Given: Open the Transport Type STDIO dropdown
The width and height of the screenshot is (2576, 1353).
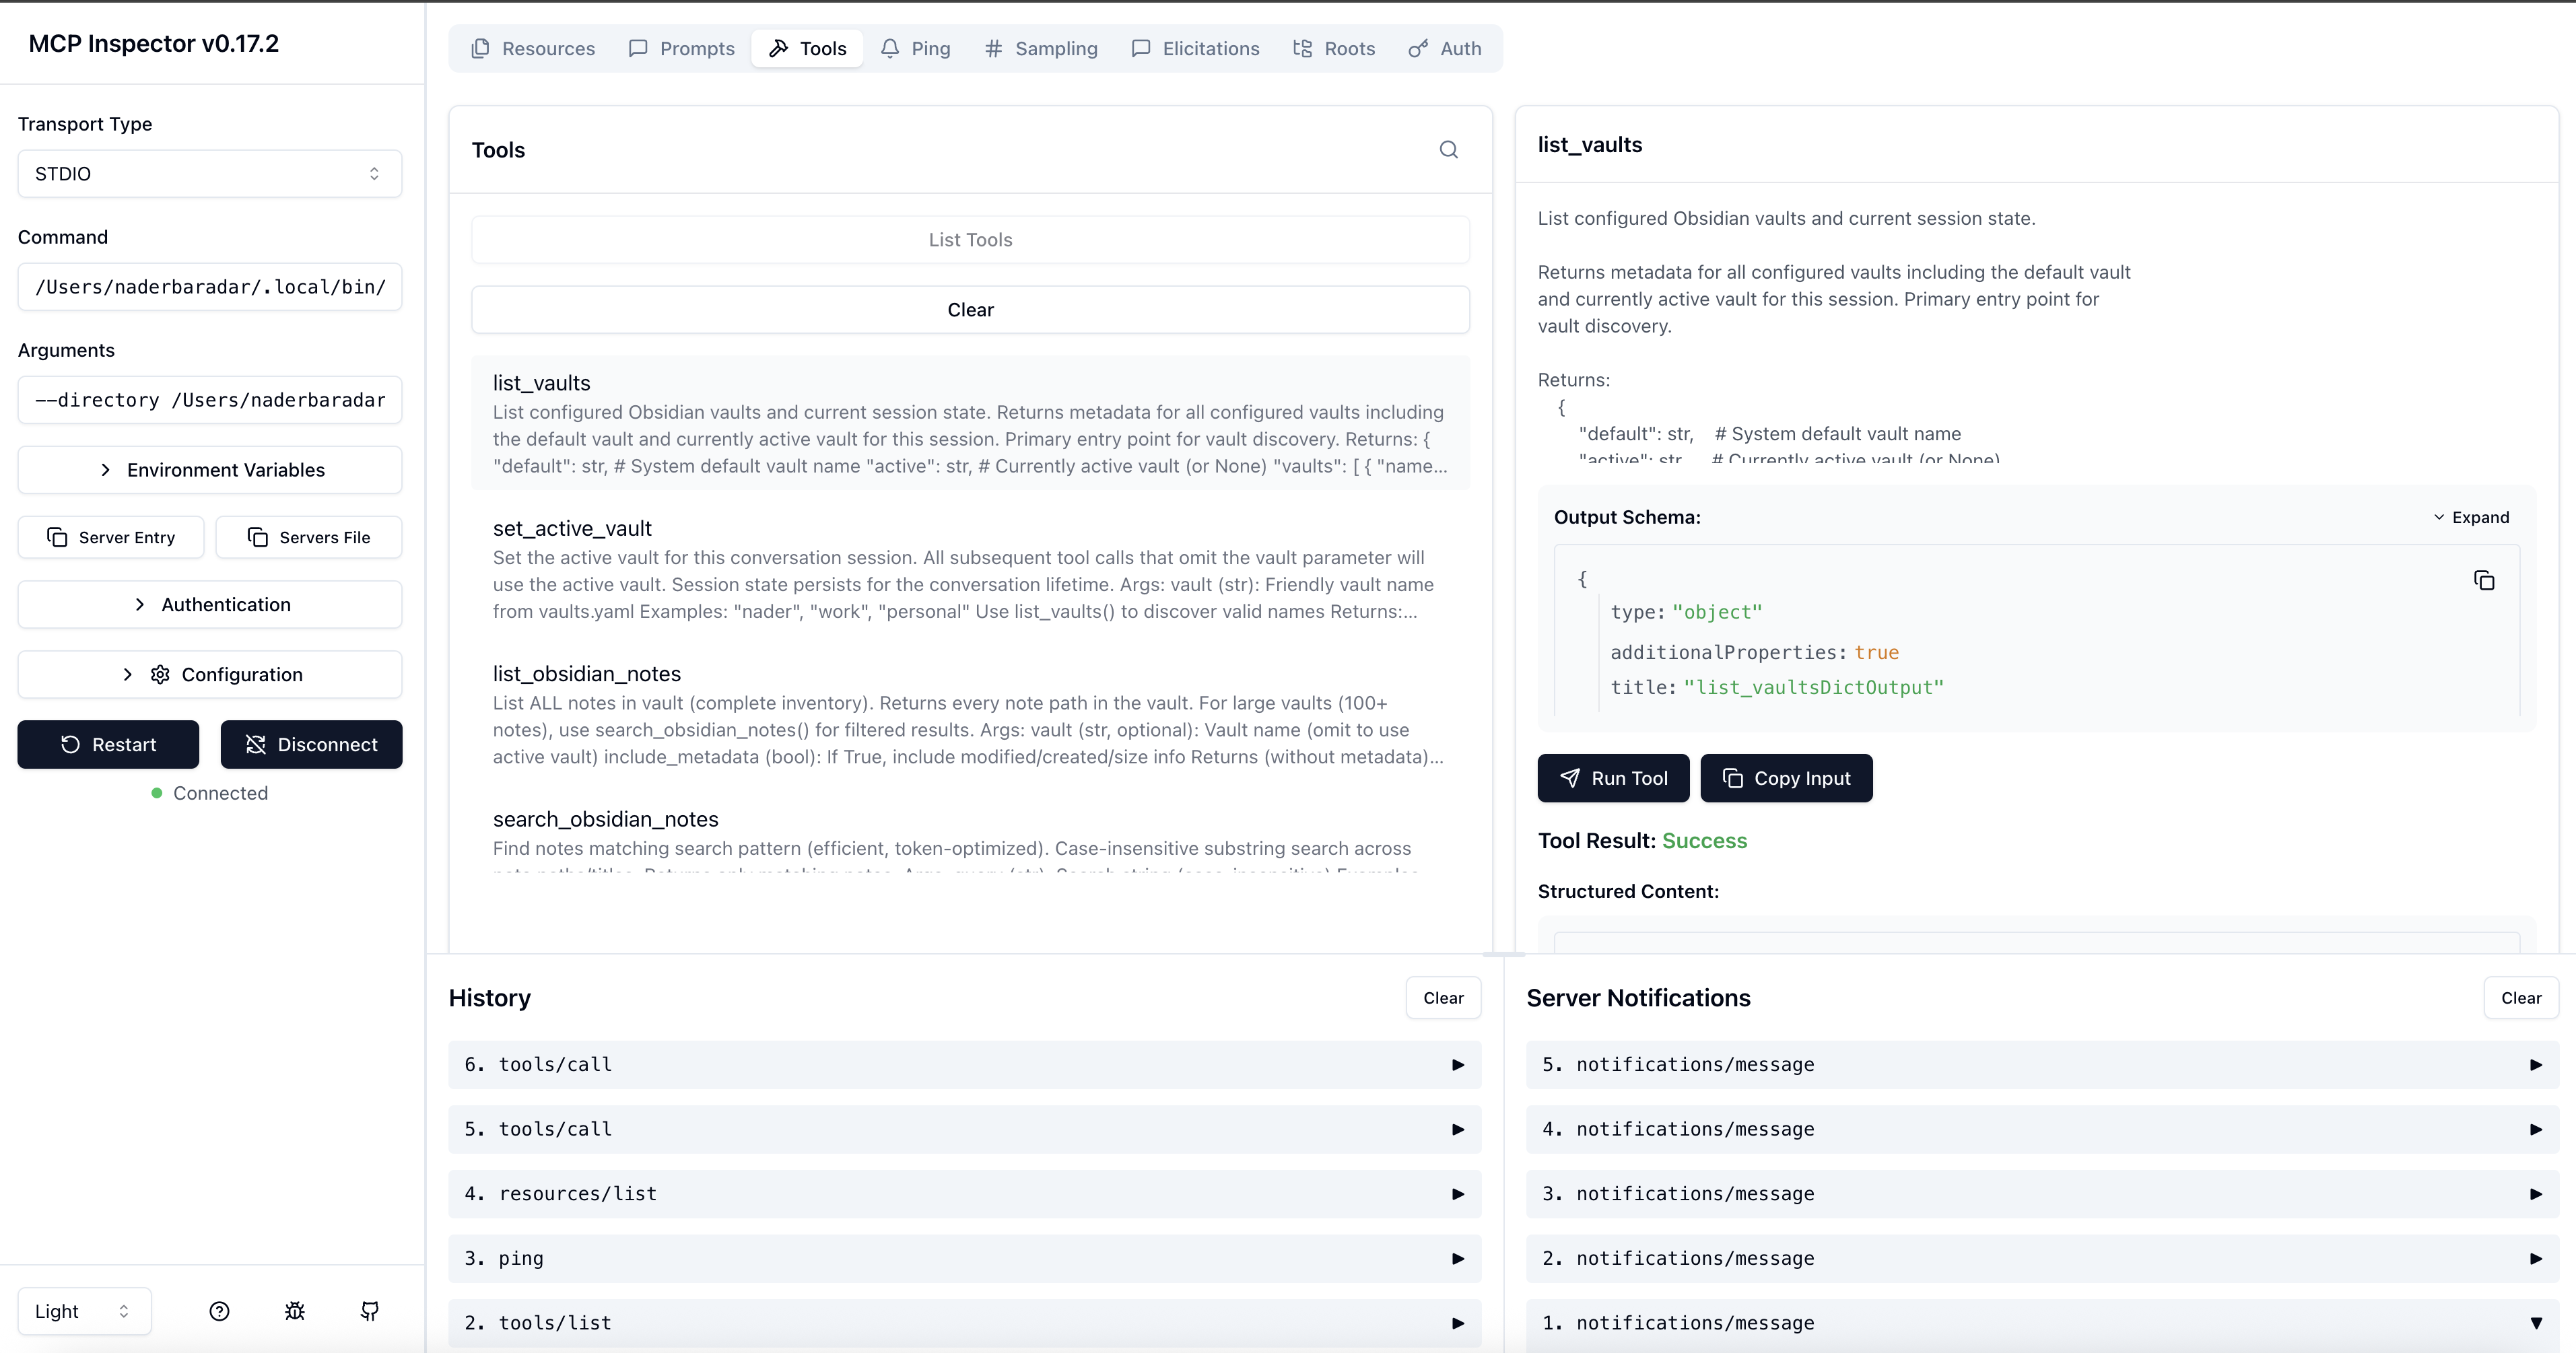Looking at the screenshot, I should [210, 174].
